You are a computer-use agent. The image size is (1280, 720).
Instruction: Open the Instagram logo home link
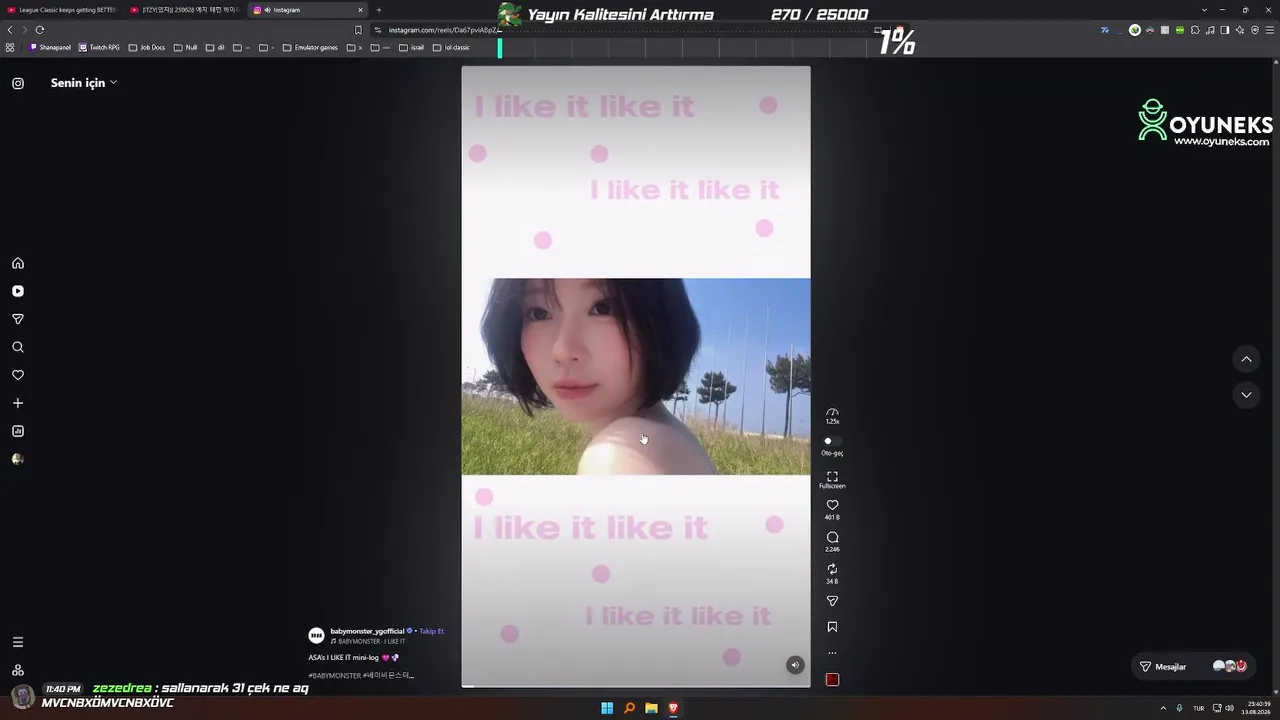[18, 83]
